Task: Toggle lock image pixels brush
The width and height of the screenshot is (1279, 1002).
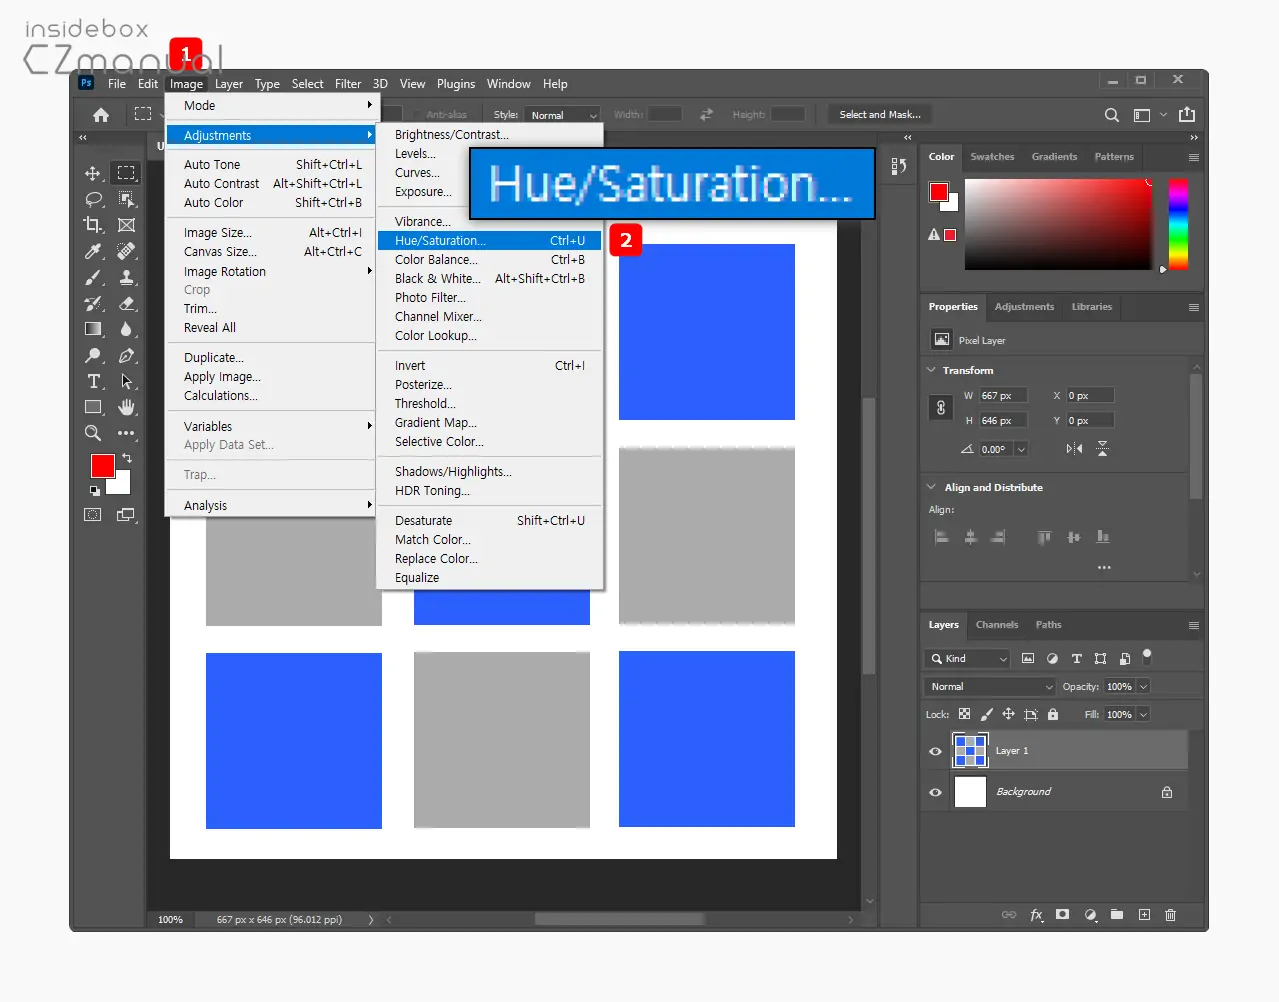Action: coord(986,714)
